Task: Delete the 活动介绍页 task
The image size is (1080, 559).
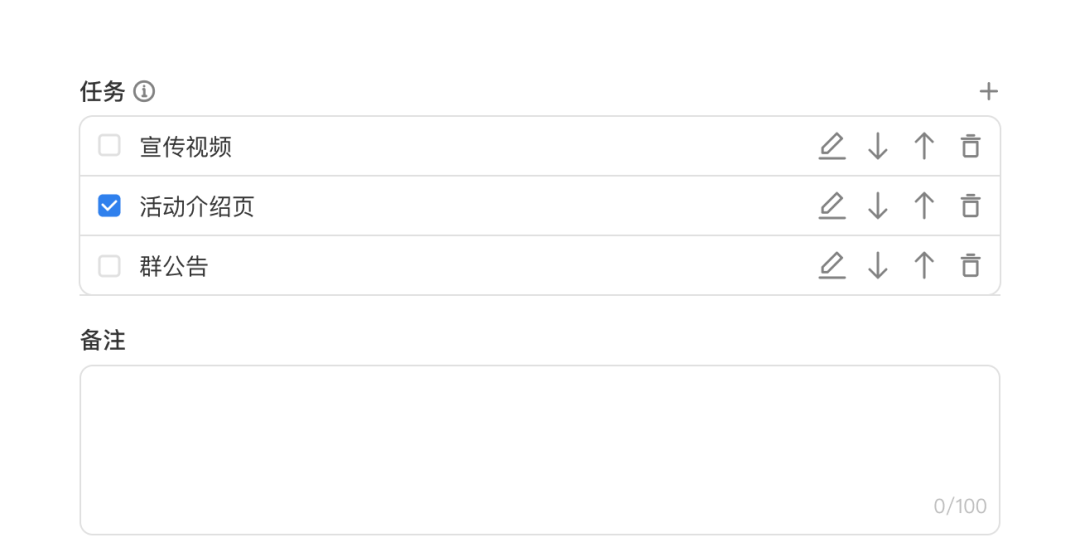Action: [970, 206]
